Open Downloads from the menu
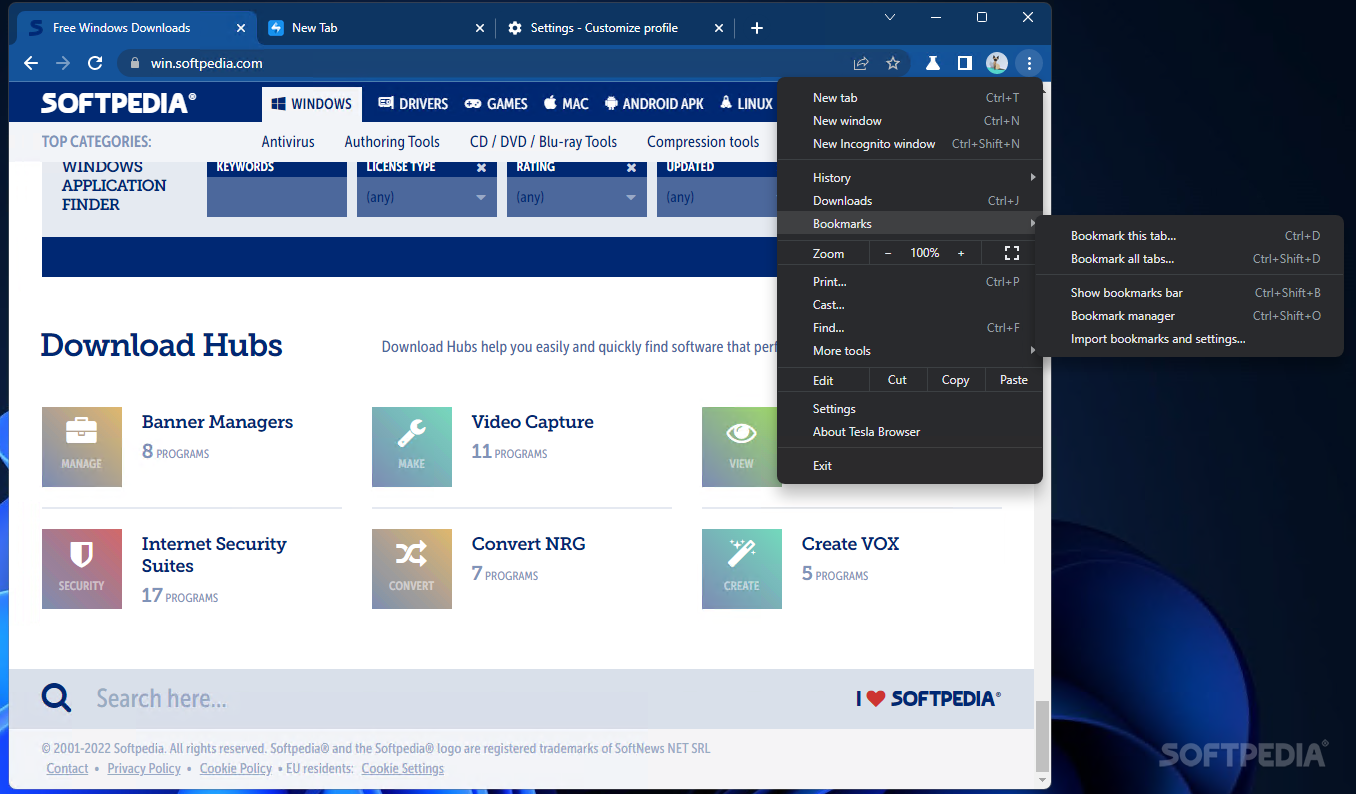Image resolution: width=1356 pixels, height=794 pixels. coord(910,201)
